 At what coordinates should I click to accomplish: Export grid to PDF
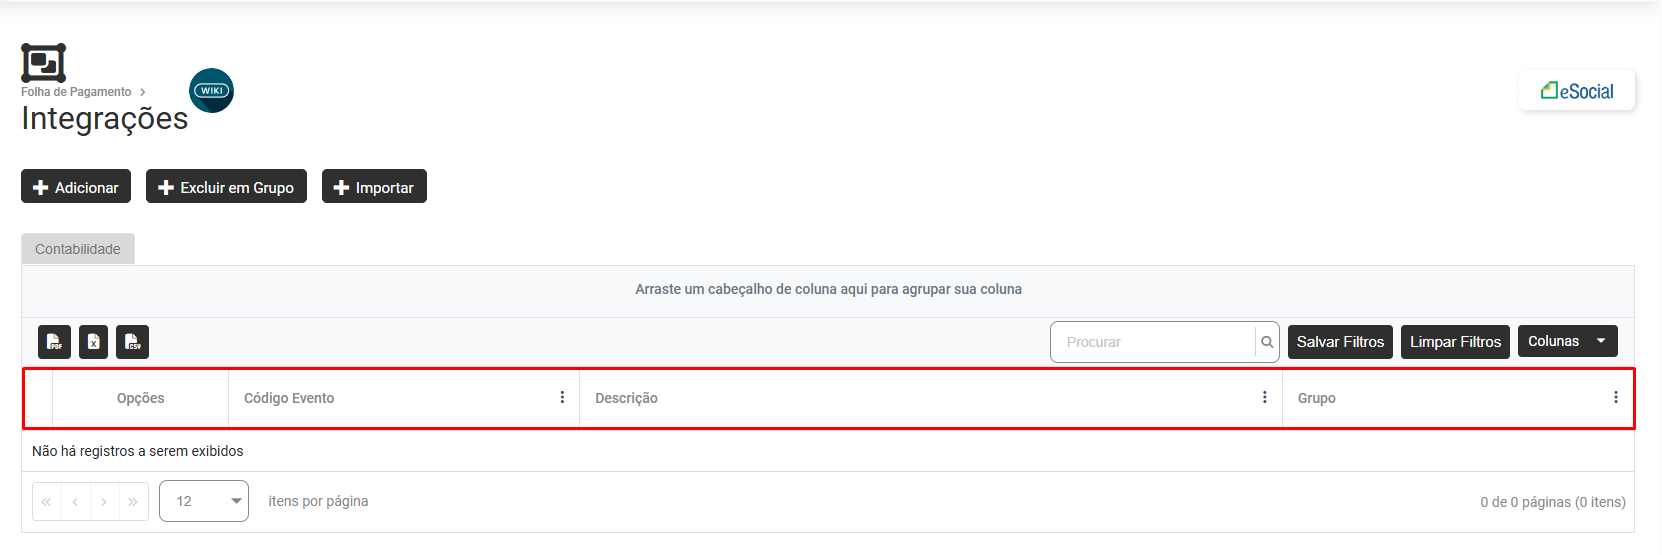(54, 342)
